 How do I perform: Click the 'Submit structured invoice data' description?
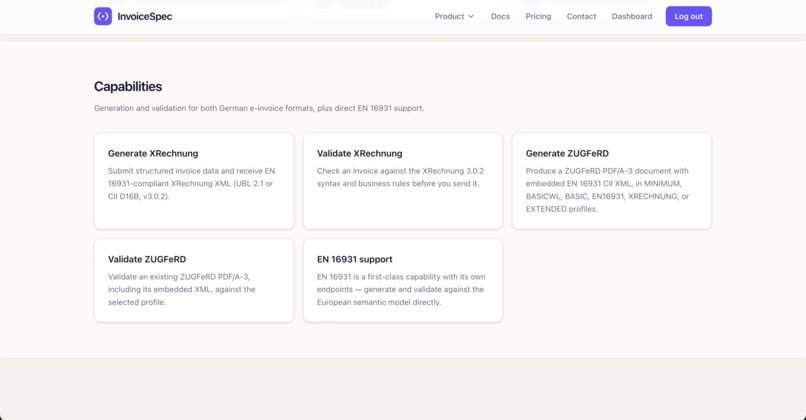[191, 184]
